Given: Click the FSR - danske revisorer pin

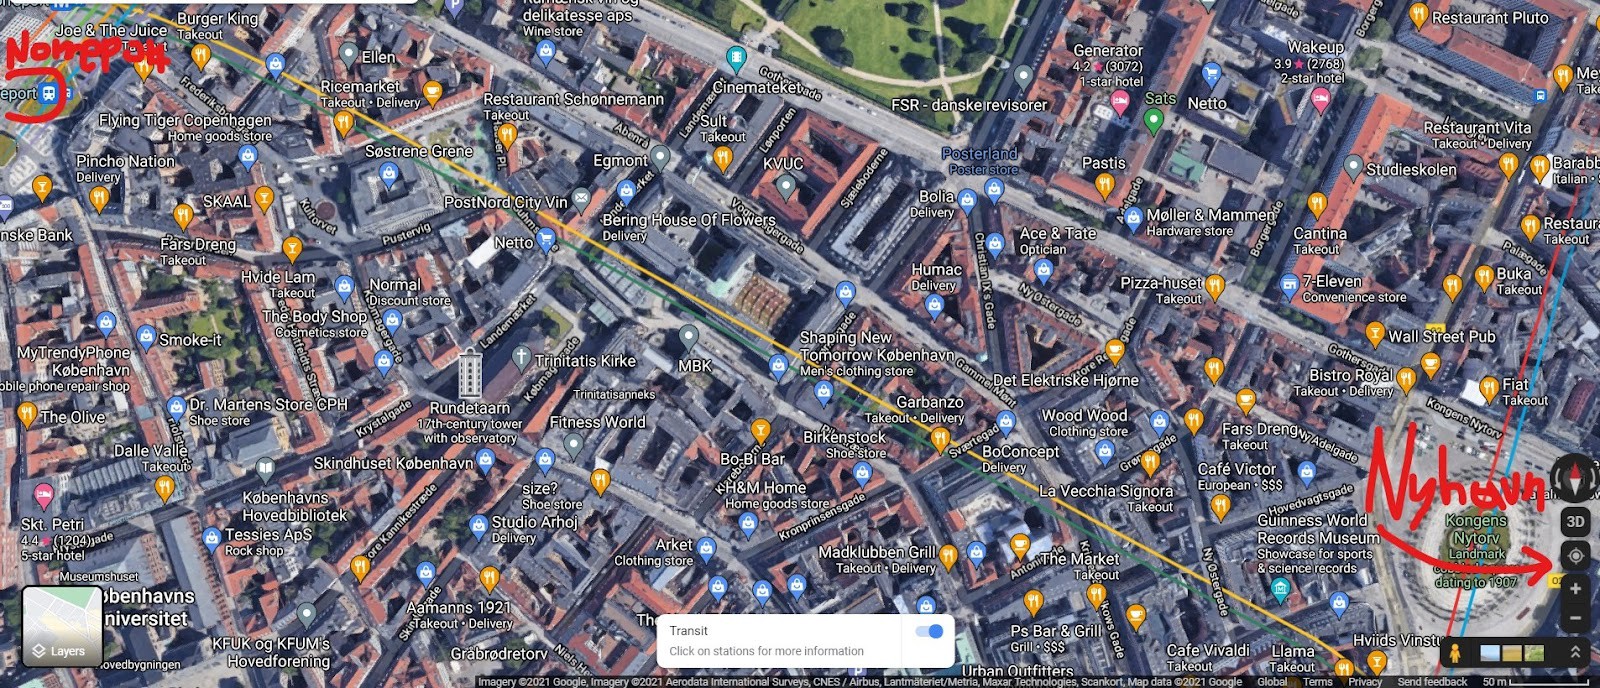Looking at the screenshot, I should (1022, 76).
